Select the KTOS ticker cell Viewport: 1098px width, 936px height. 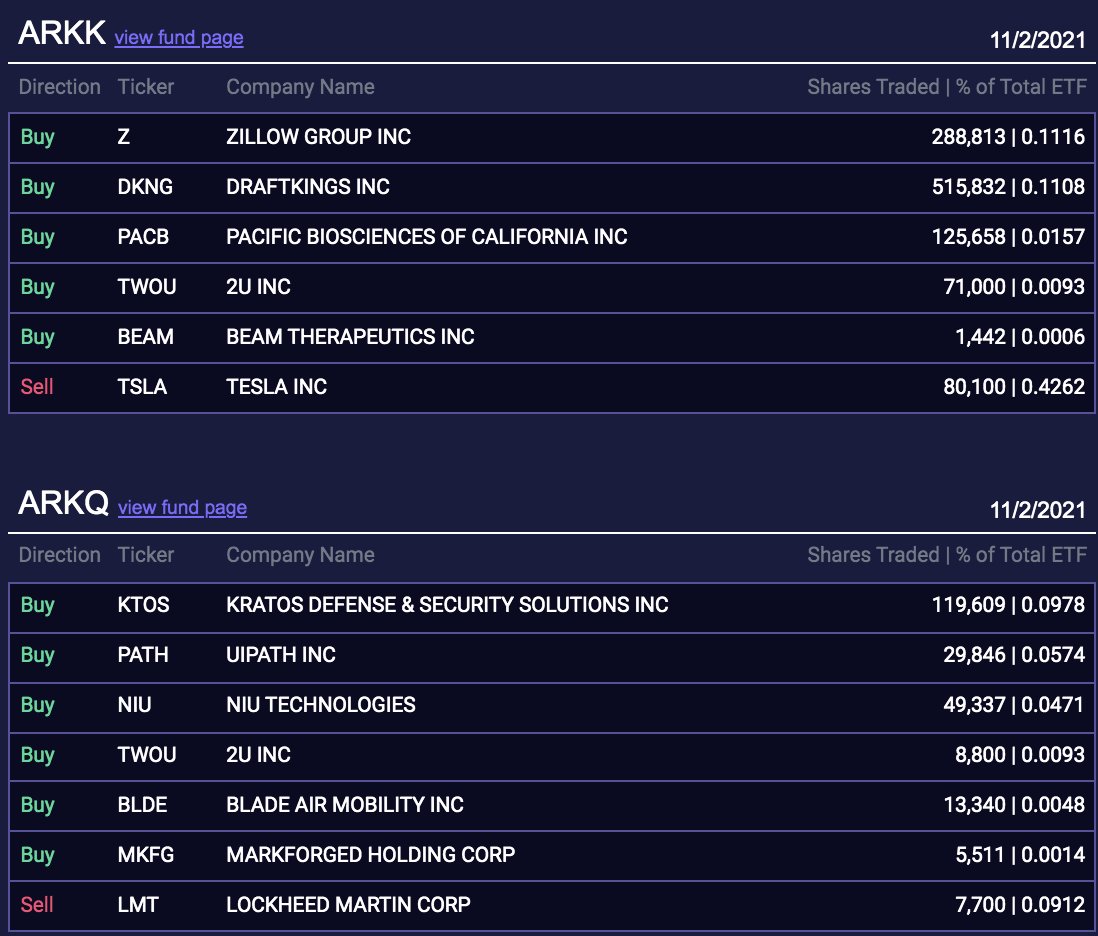click(144, 605)
